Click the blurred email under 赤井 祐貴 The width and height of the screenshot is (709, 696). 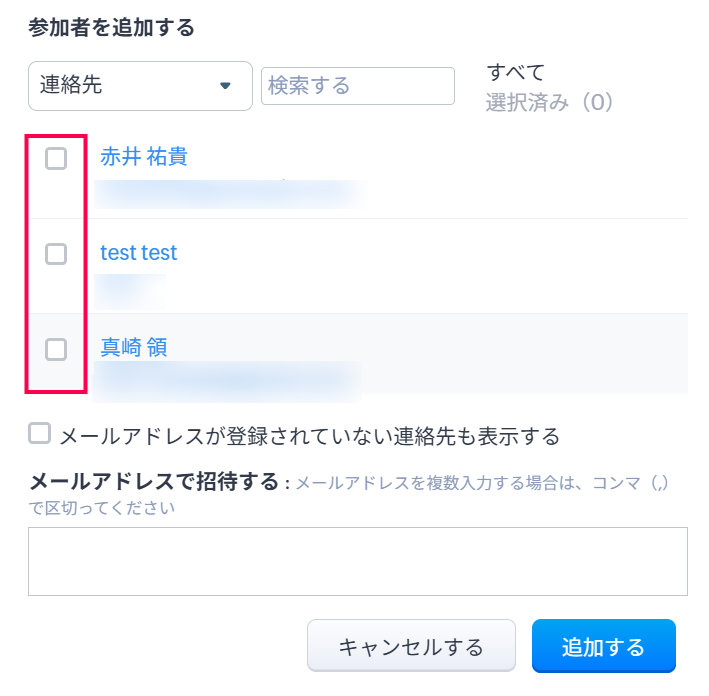coord(228,191)
